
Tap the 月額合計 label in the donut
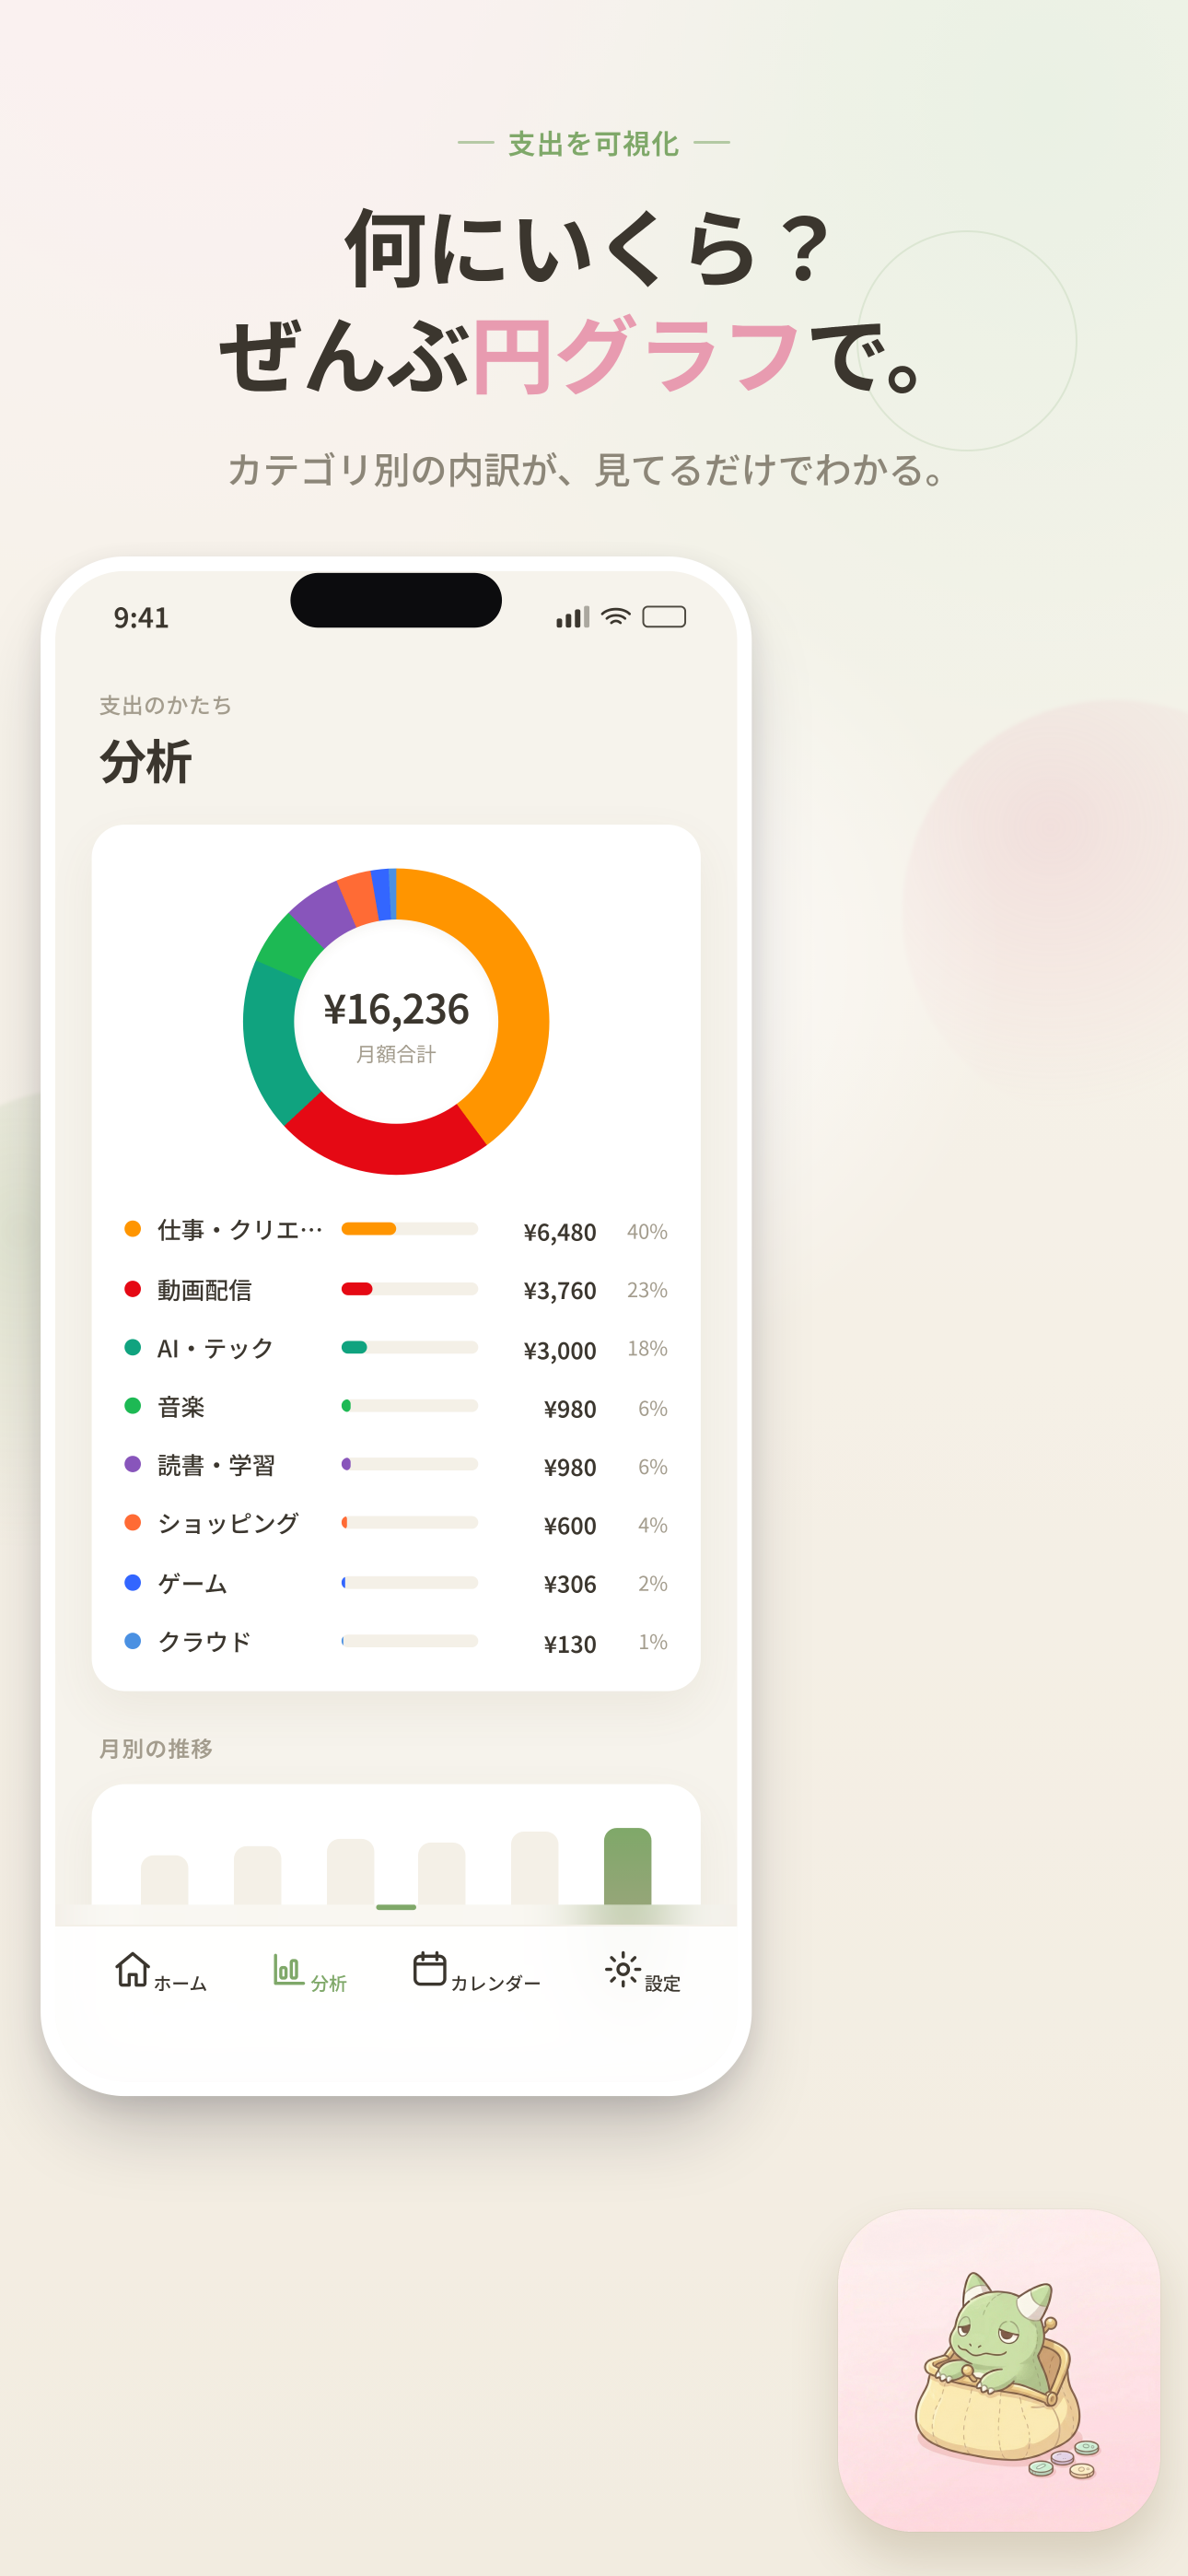coord(396,1054)
